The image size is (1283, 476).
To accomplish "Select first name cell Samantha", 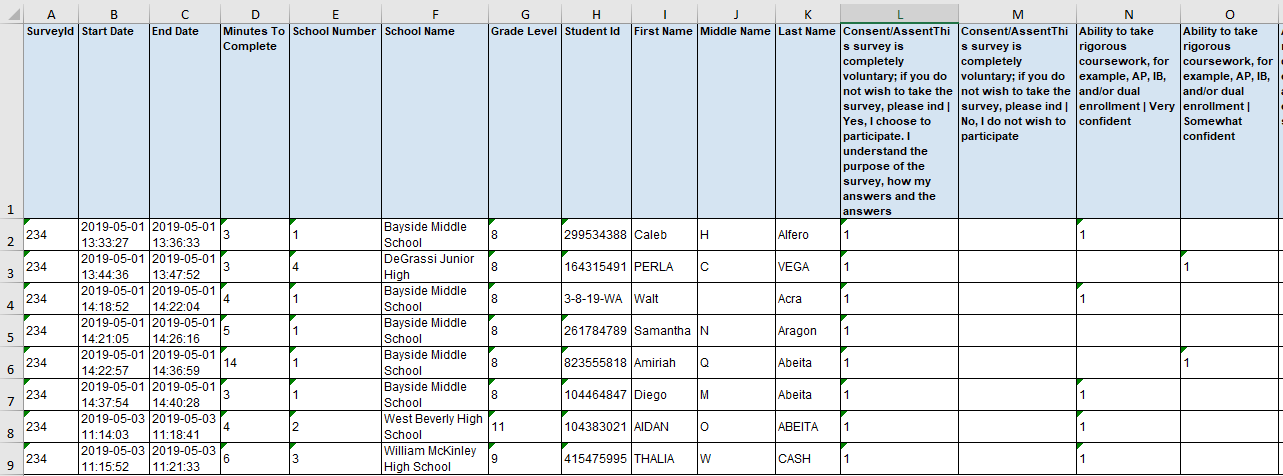I will click(x=664, y=331).
